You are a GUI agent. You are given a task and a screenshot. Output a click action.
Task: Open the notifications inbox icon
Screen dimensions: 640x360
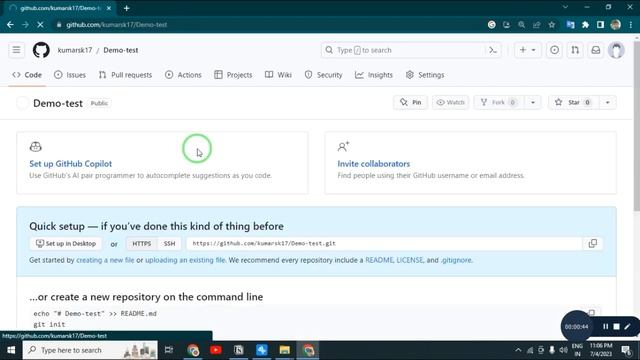pos(596,50)
